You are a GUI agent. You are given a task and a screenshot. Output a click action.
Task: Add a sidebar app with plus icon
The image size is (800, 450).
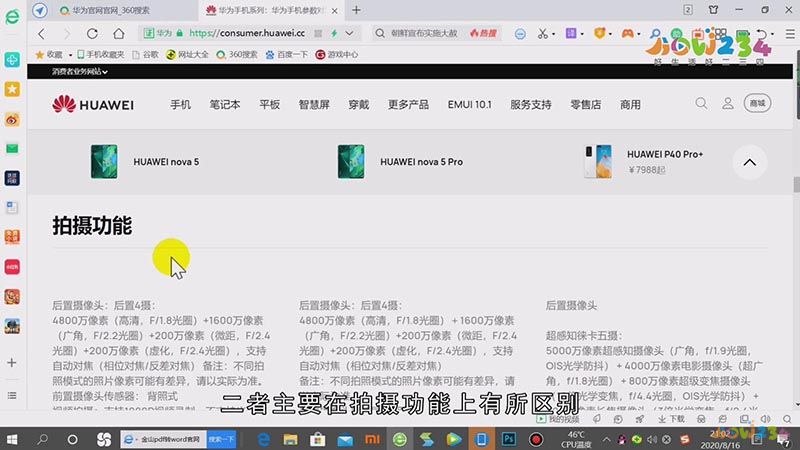(12, 363)
